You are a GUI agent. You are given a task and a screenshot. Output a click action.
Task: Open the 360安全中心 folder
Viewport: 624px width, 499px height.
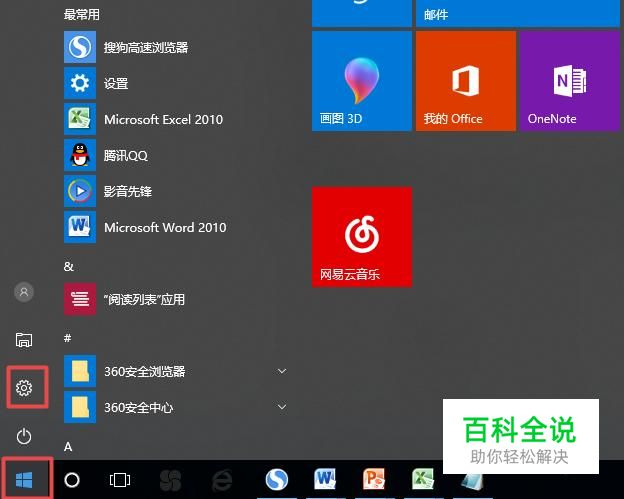(x=175, y=407)
